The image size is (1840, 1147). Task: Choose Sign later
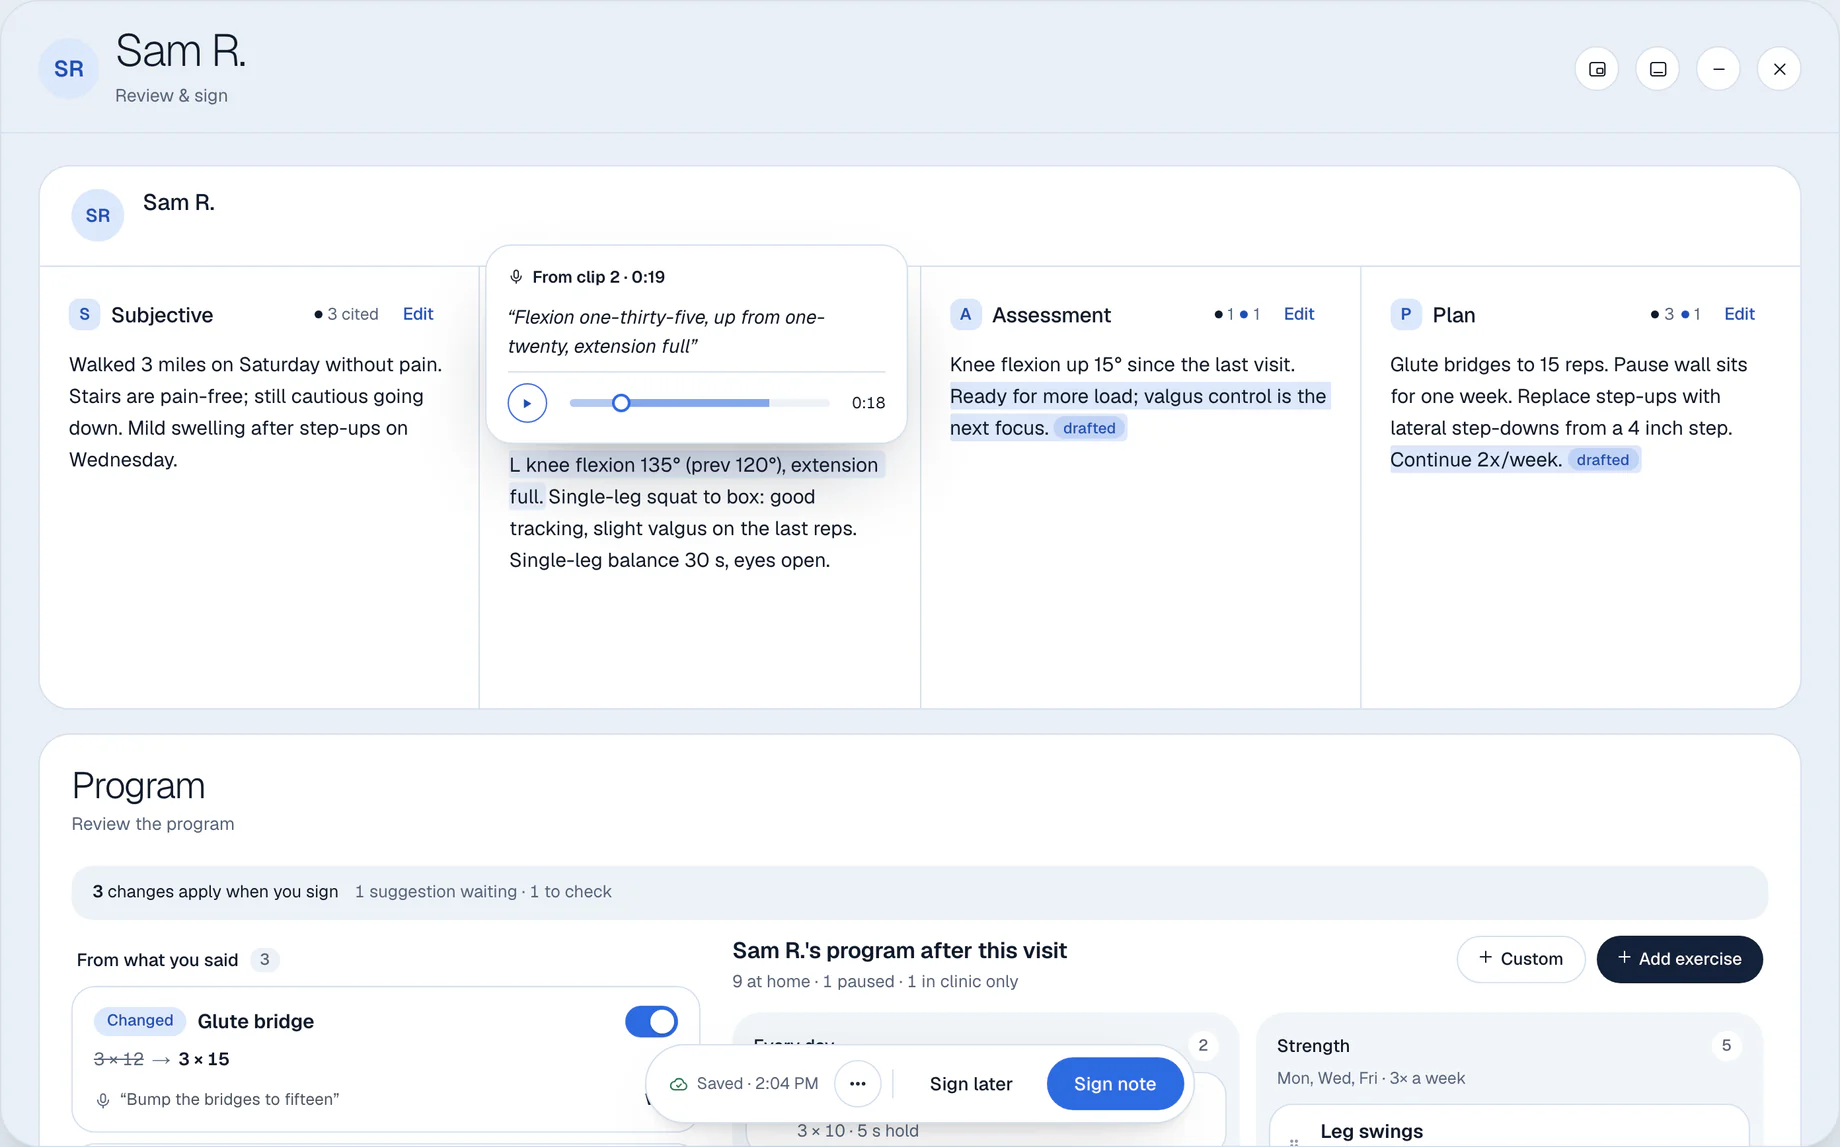click(970, 1084)
